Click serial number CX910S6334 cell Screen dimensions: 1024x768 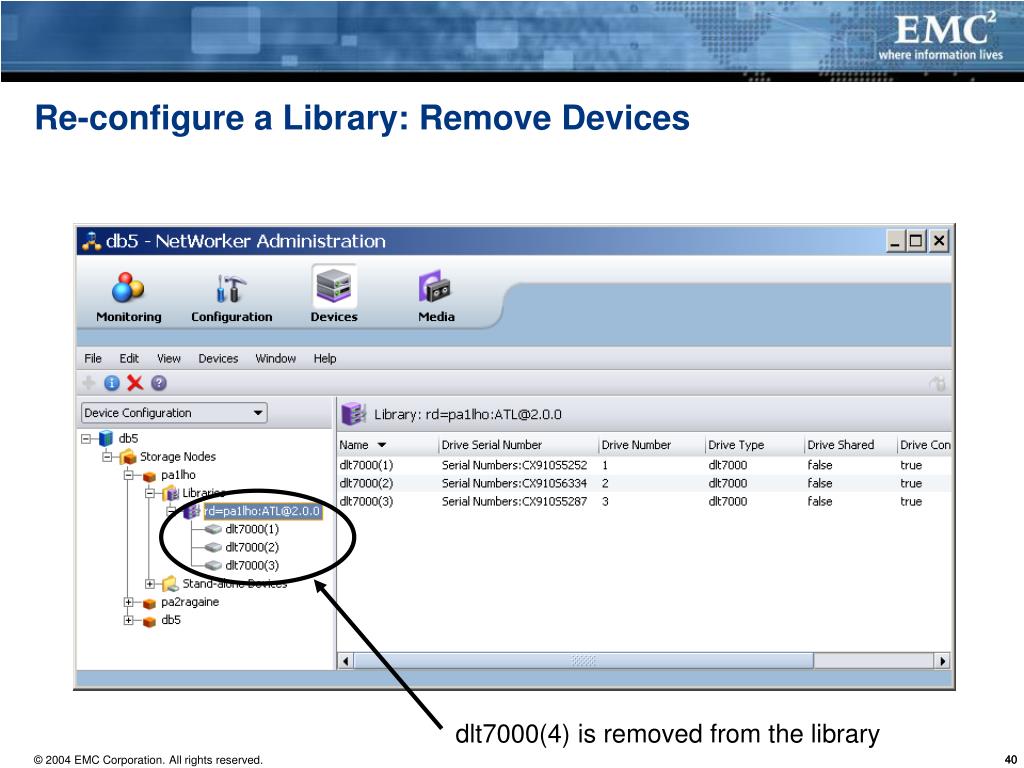tap(515, 483)
